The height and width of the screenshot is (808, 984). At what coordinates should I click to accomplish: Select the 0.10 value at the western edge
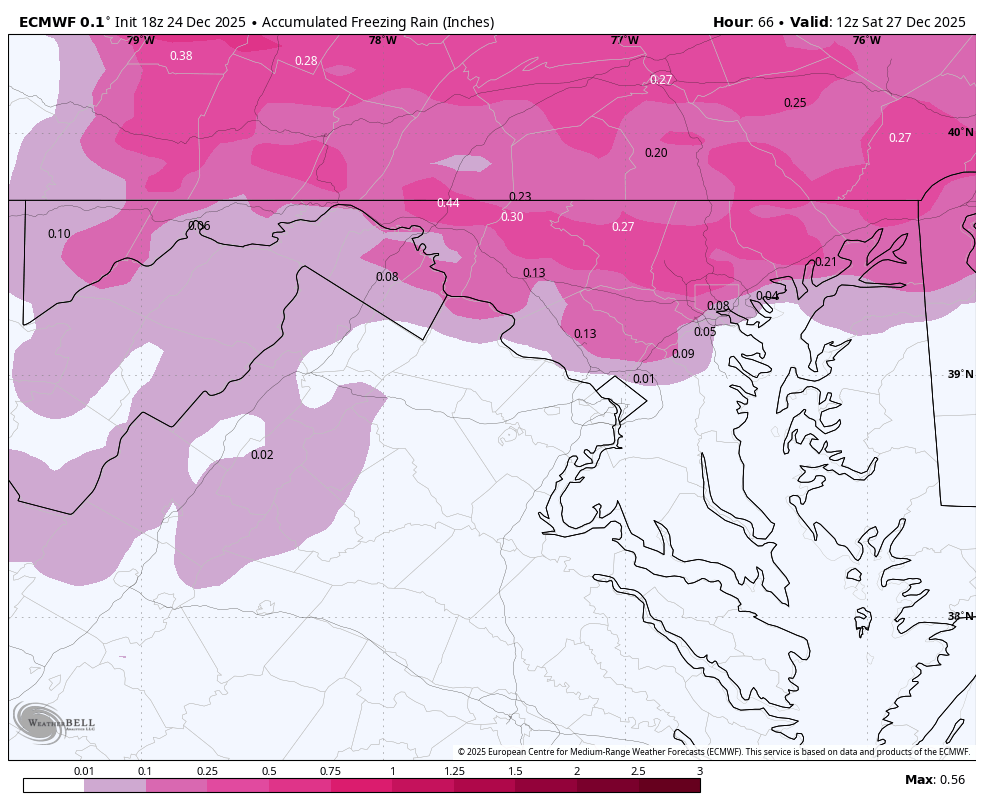[59, 234]
